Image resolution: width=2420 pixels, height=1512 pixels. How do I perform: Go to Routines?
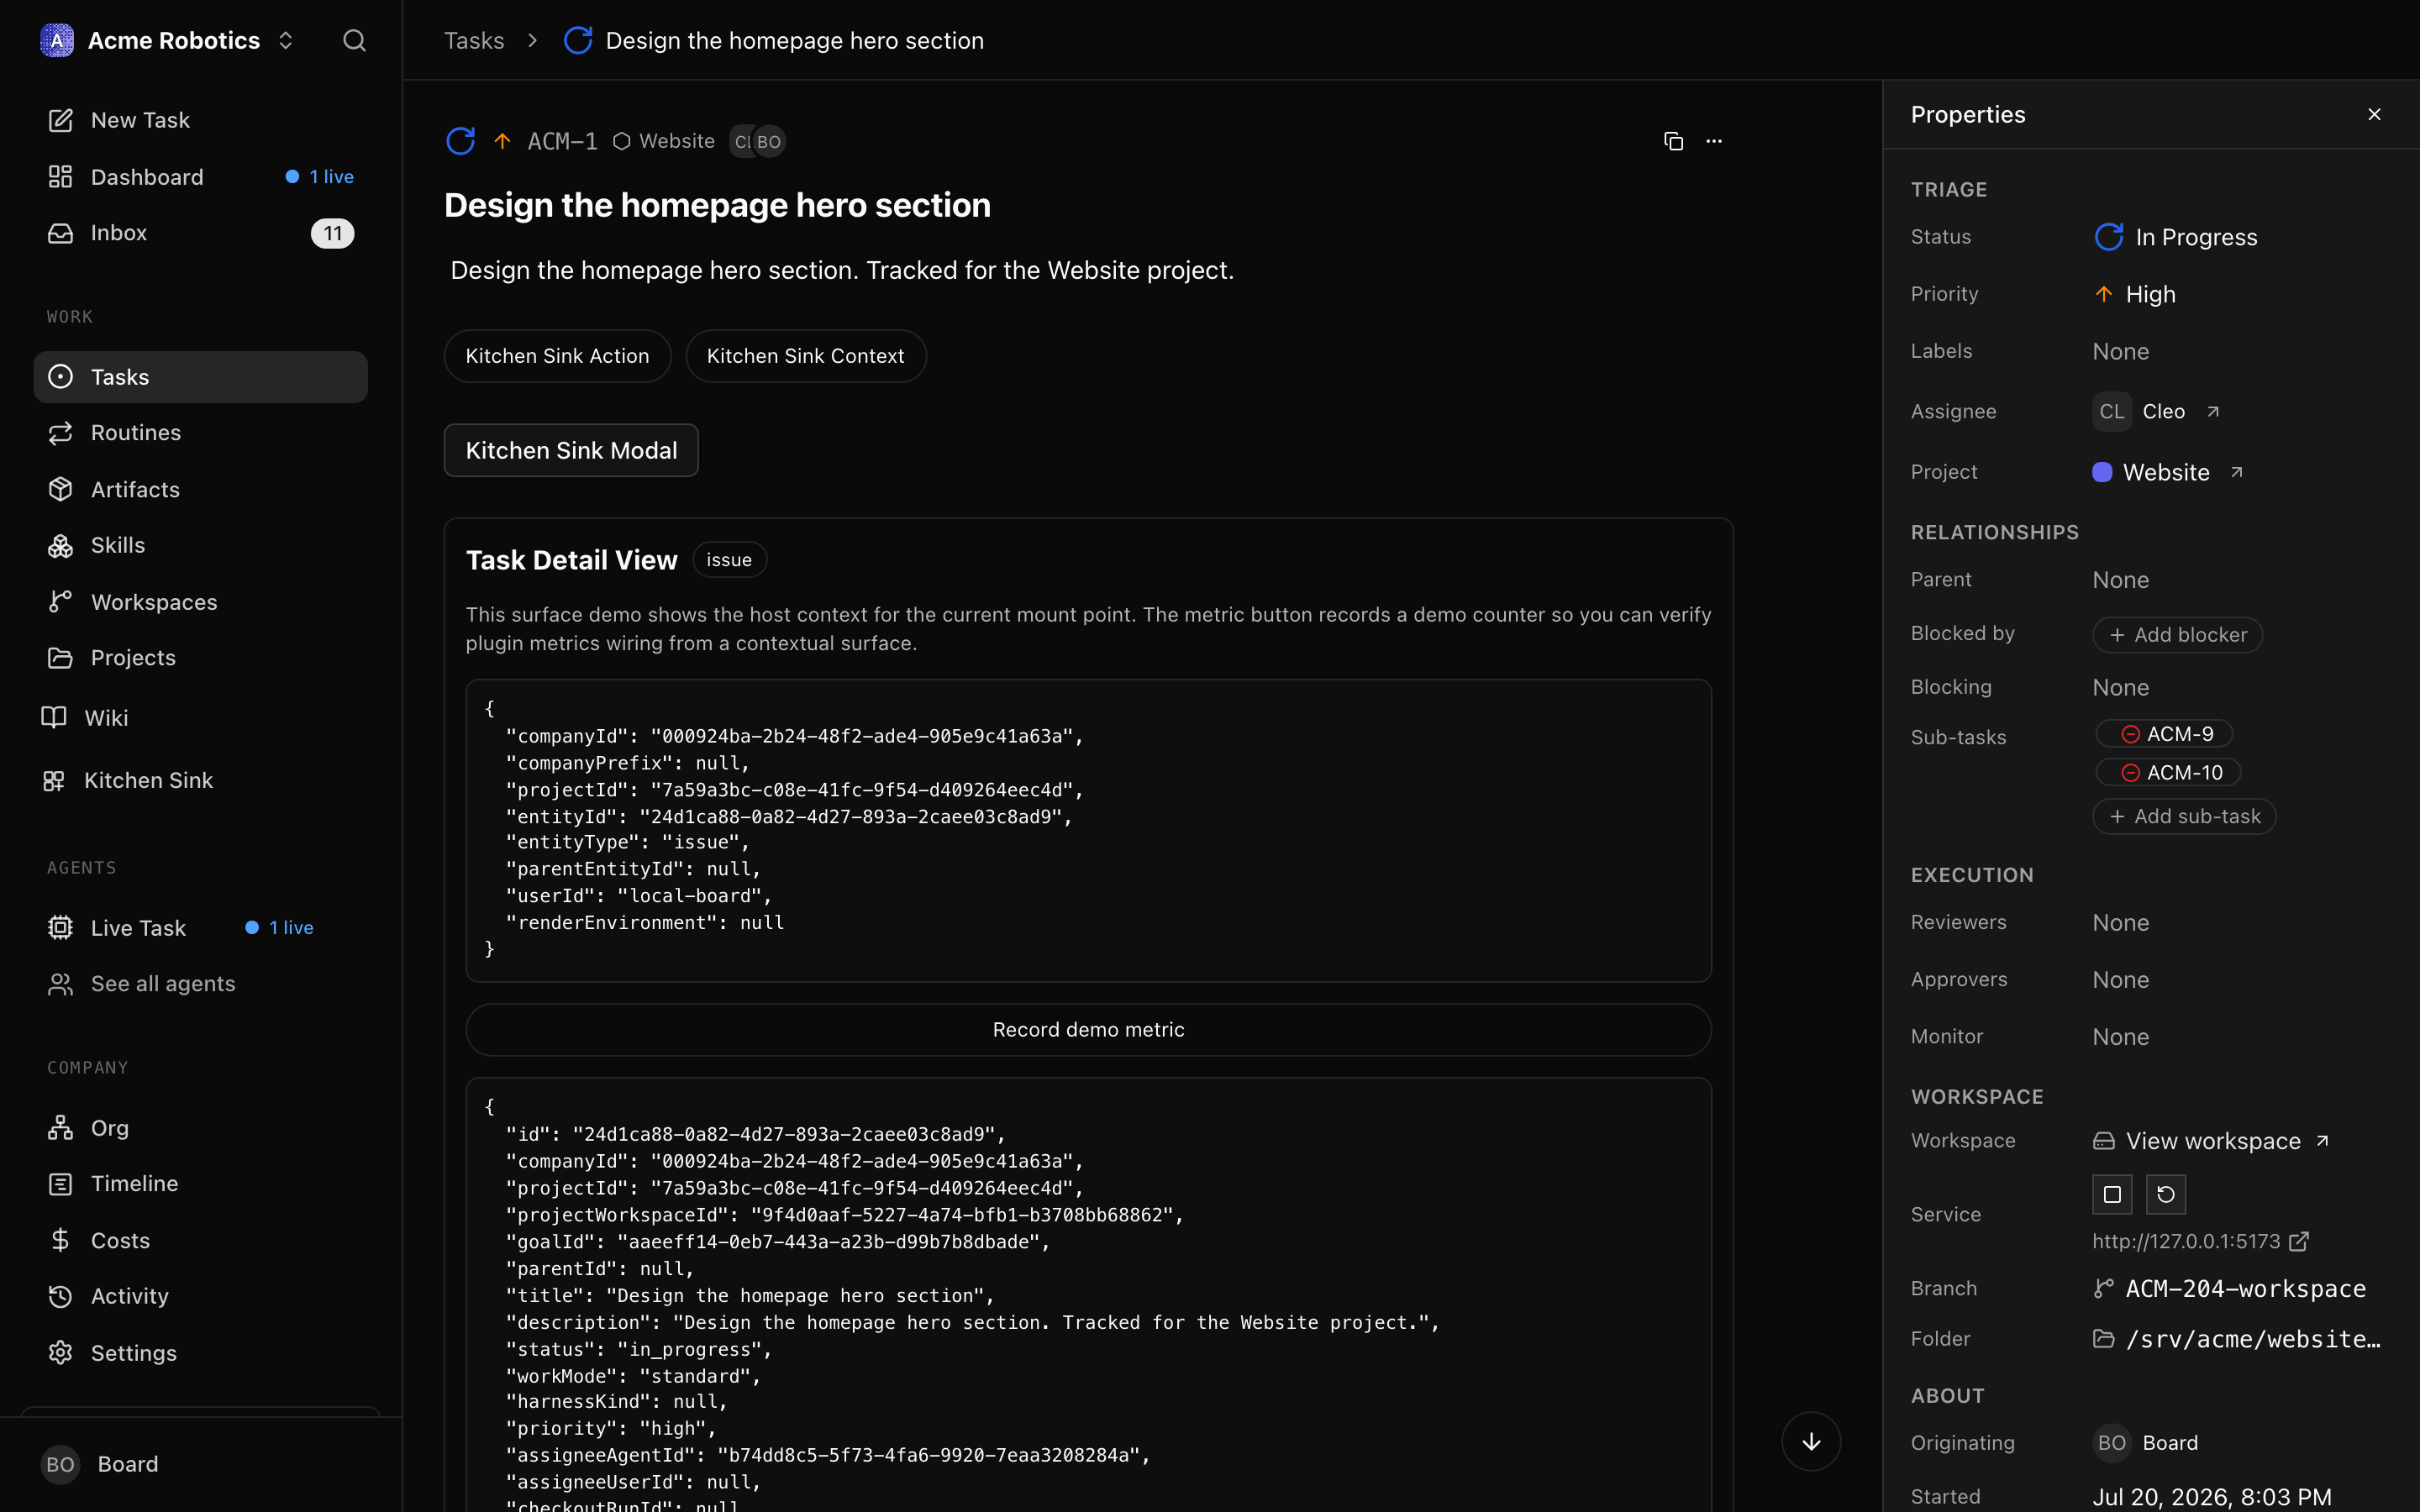tap(200, 433)
